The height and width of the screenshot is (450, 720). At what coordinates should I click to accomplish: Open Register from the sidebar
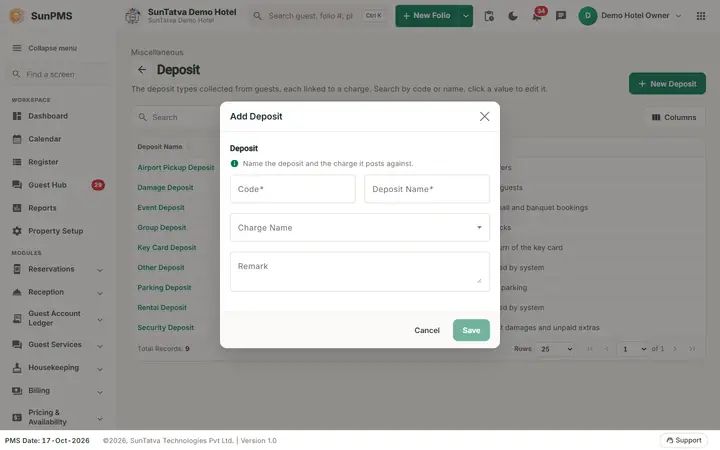43,162
